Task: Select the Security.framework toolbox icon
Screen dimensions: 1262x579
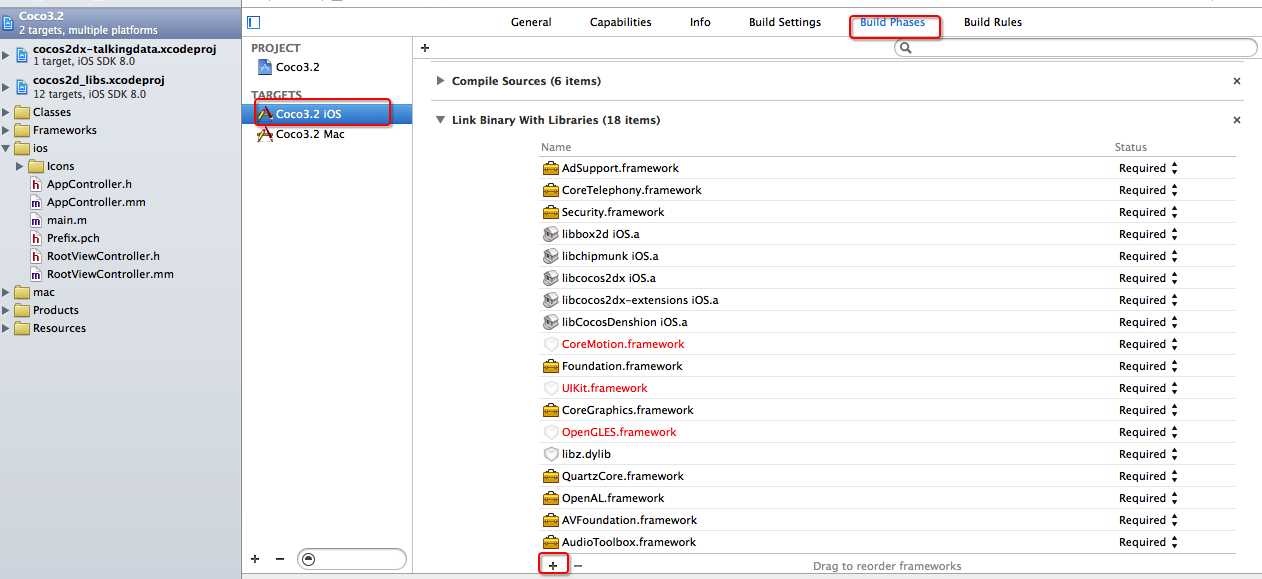Action: (x=550, y=212)
